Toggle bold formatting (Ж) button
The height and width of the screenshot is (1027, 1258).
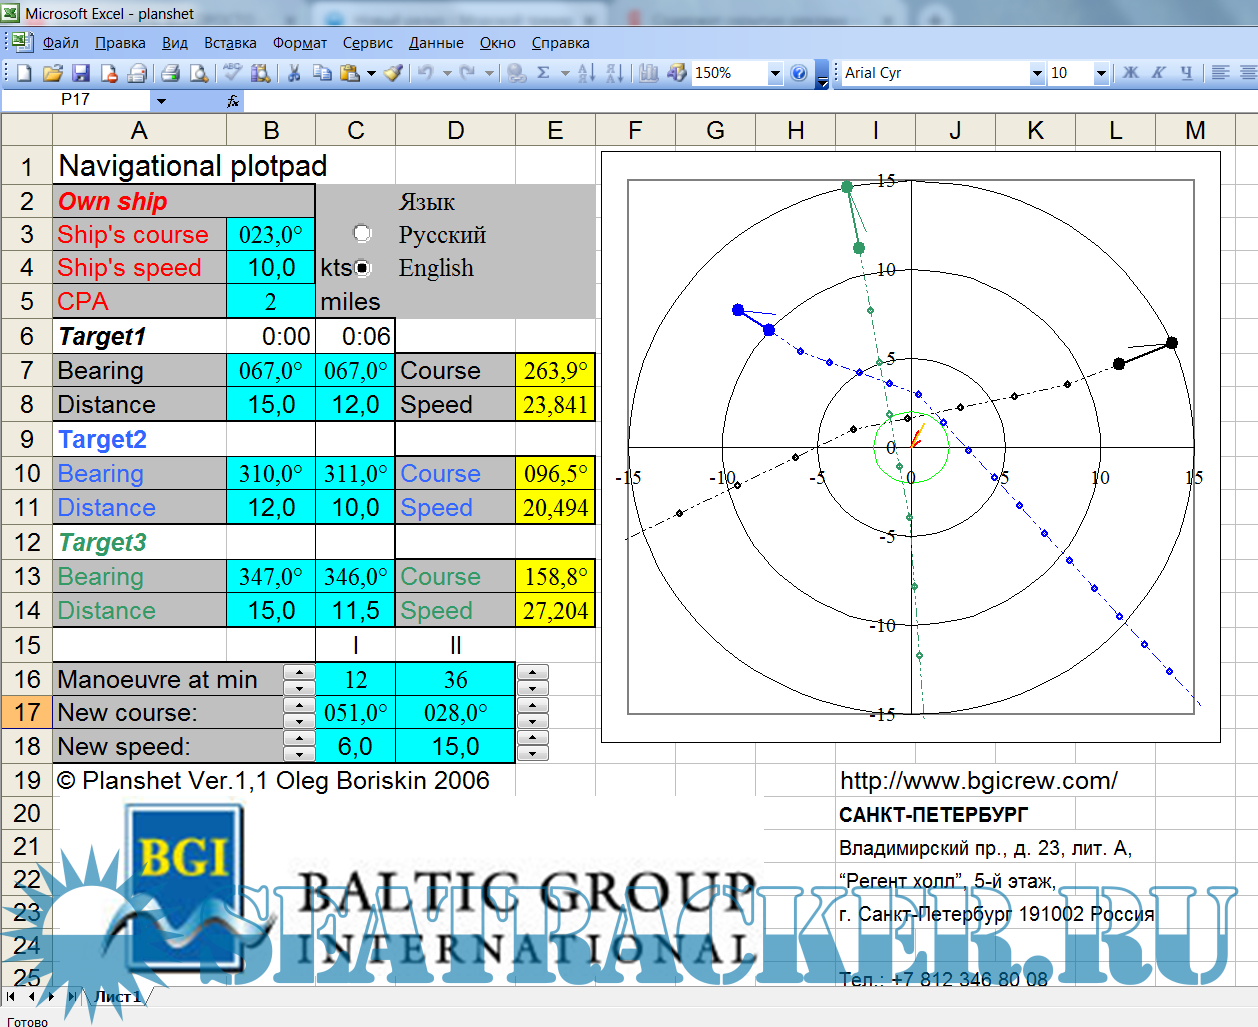(1130, 73)
